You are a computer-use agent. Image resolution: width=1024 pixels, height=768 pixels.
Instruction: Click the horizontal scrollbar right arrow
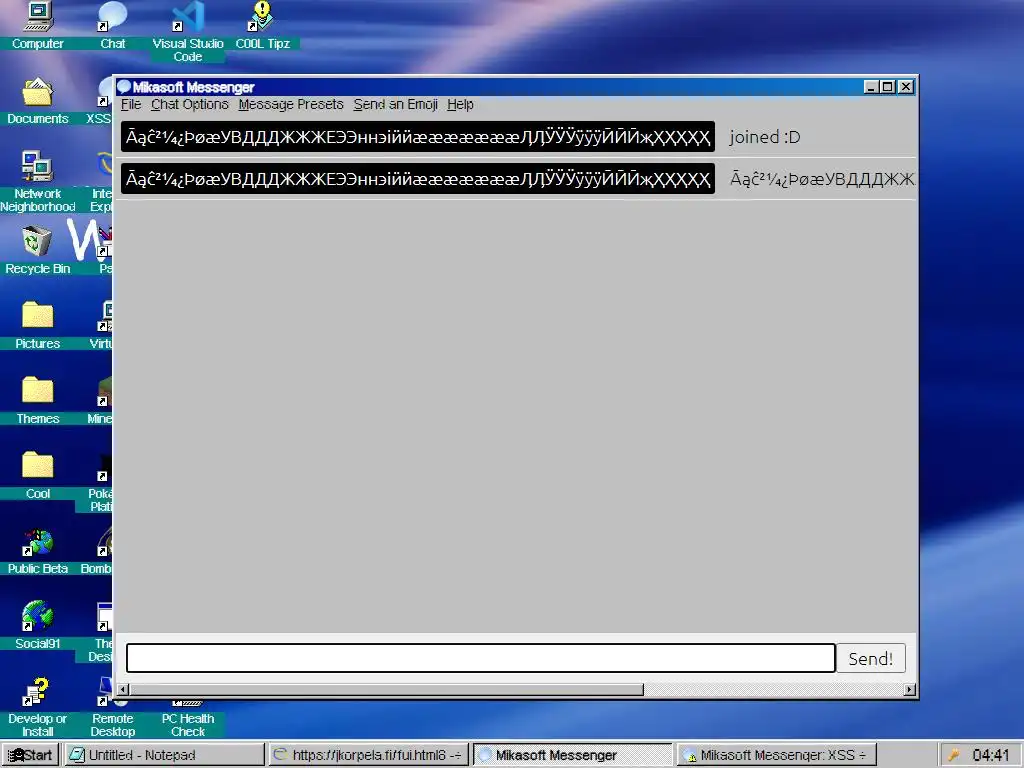pyautogui.click(x=910, y=690)
